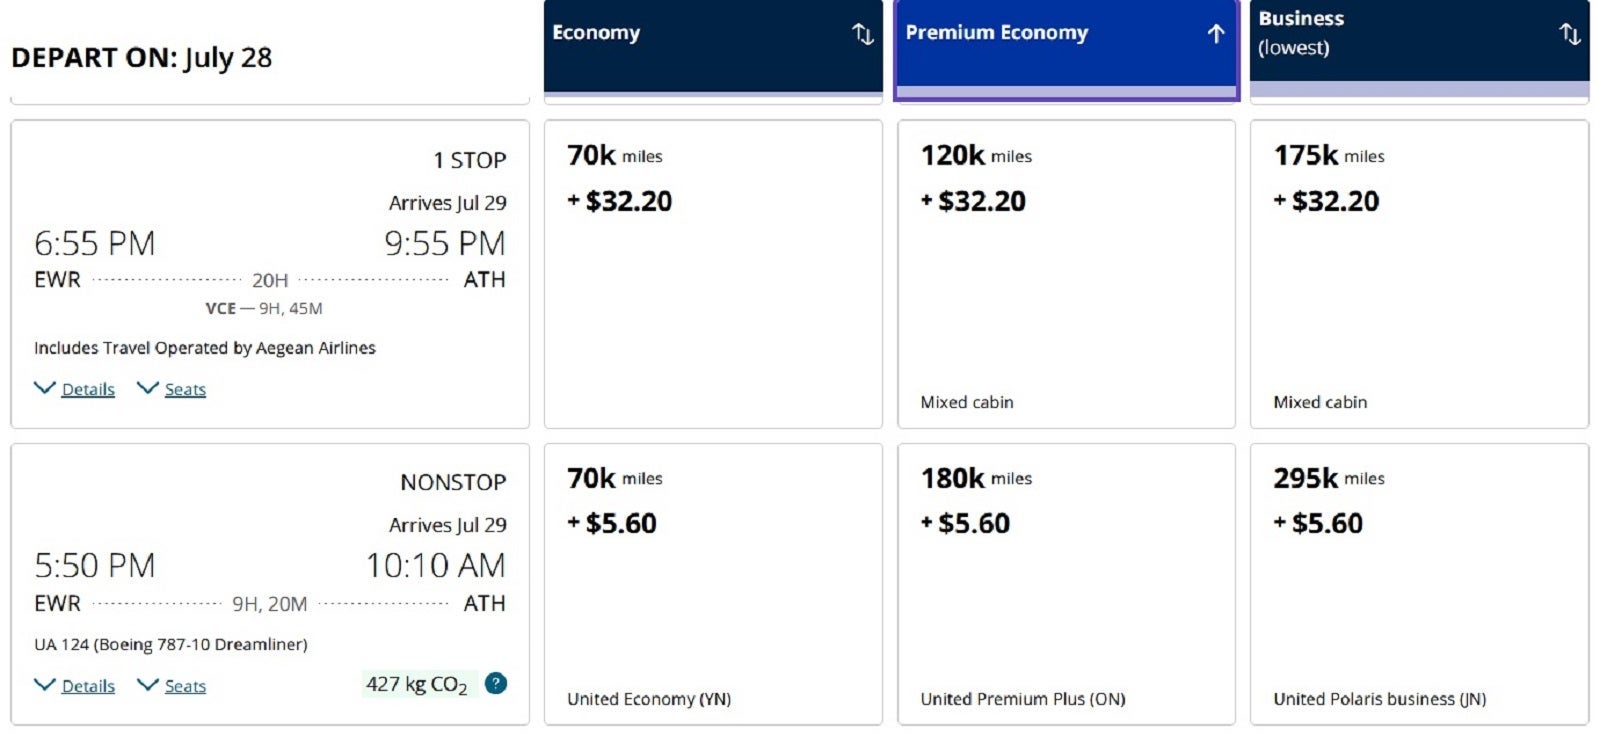Sort results by Economy column arrows
1600x736 pixels.
tap(862, 34)
